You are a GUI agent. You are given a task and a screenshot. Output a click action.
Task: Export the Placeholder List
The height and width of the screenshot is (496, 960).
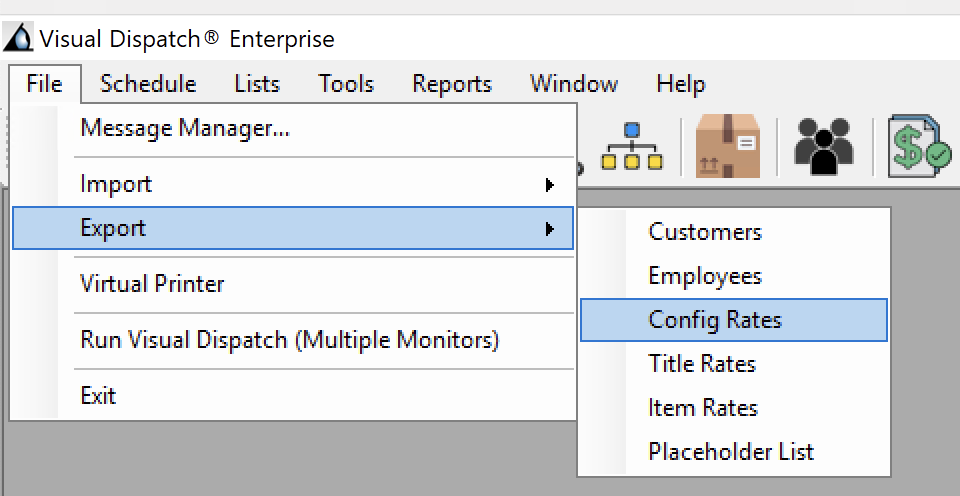[x=733, y=453]
